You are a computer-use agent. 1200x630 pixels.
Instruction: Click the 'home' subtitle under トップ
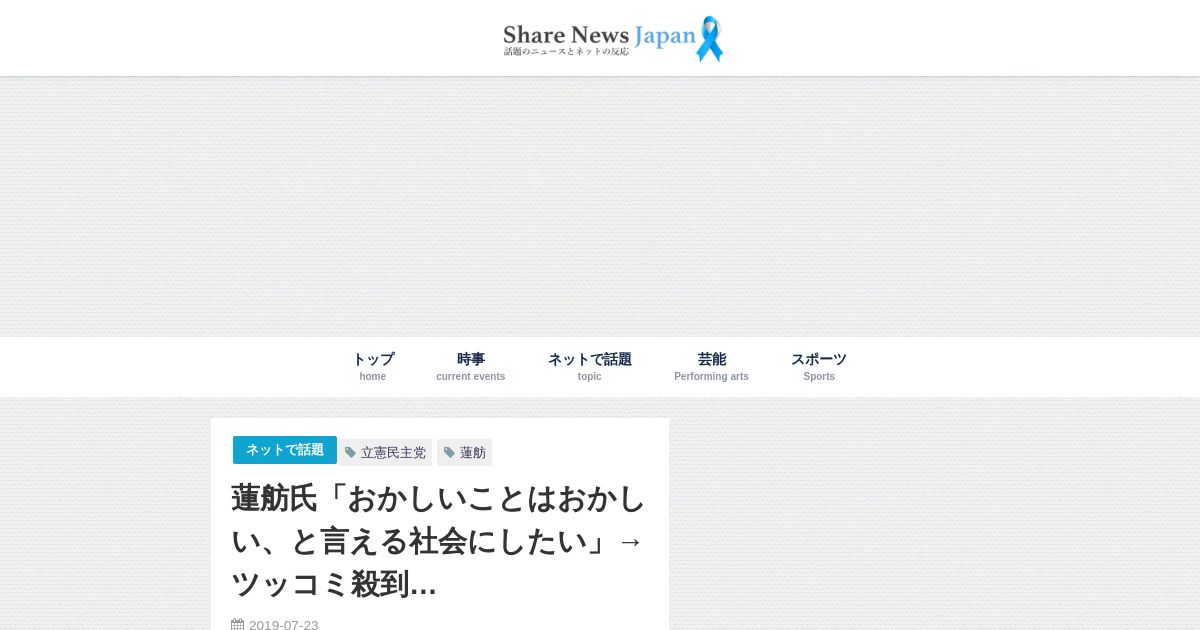[373, 377]
